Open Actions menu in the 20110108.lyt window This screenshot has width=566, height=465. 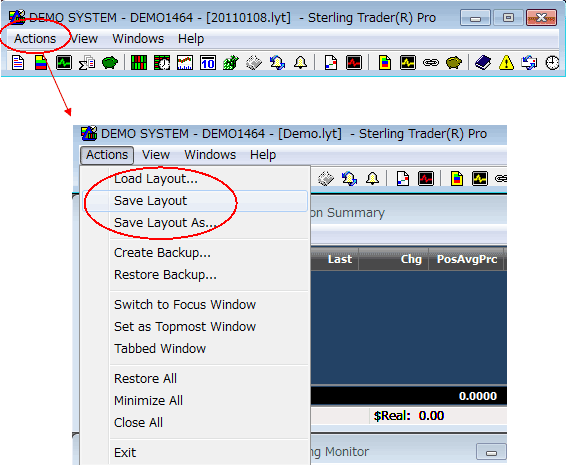35,39
